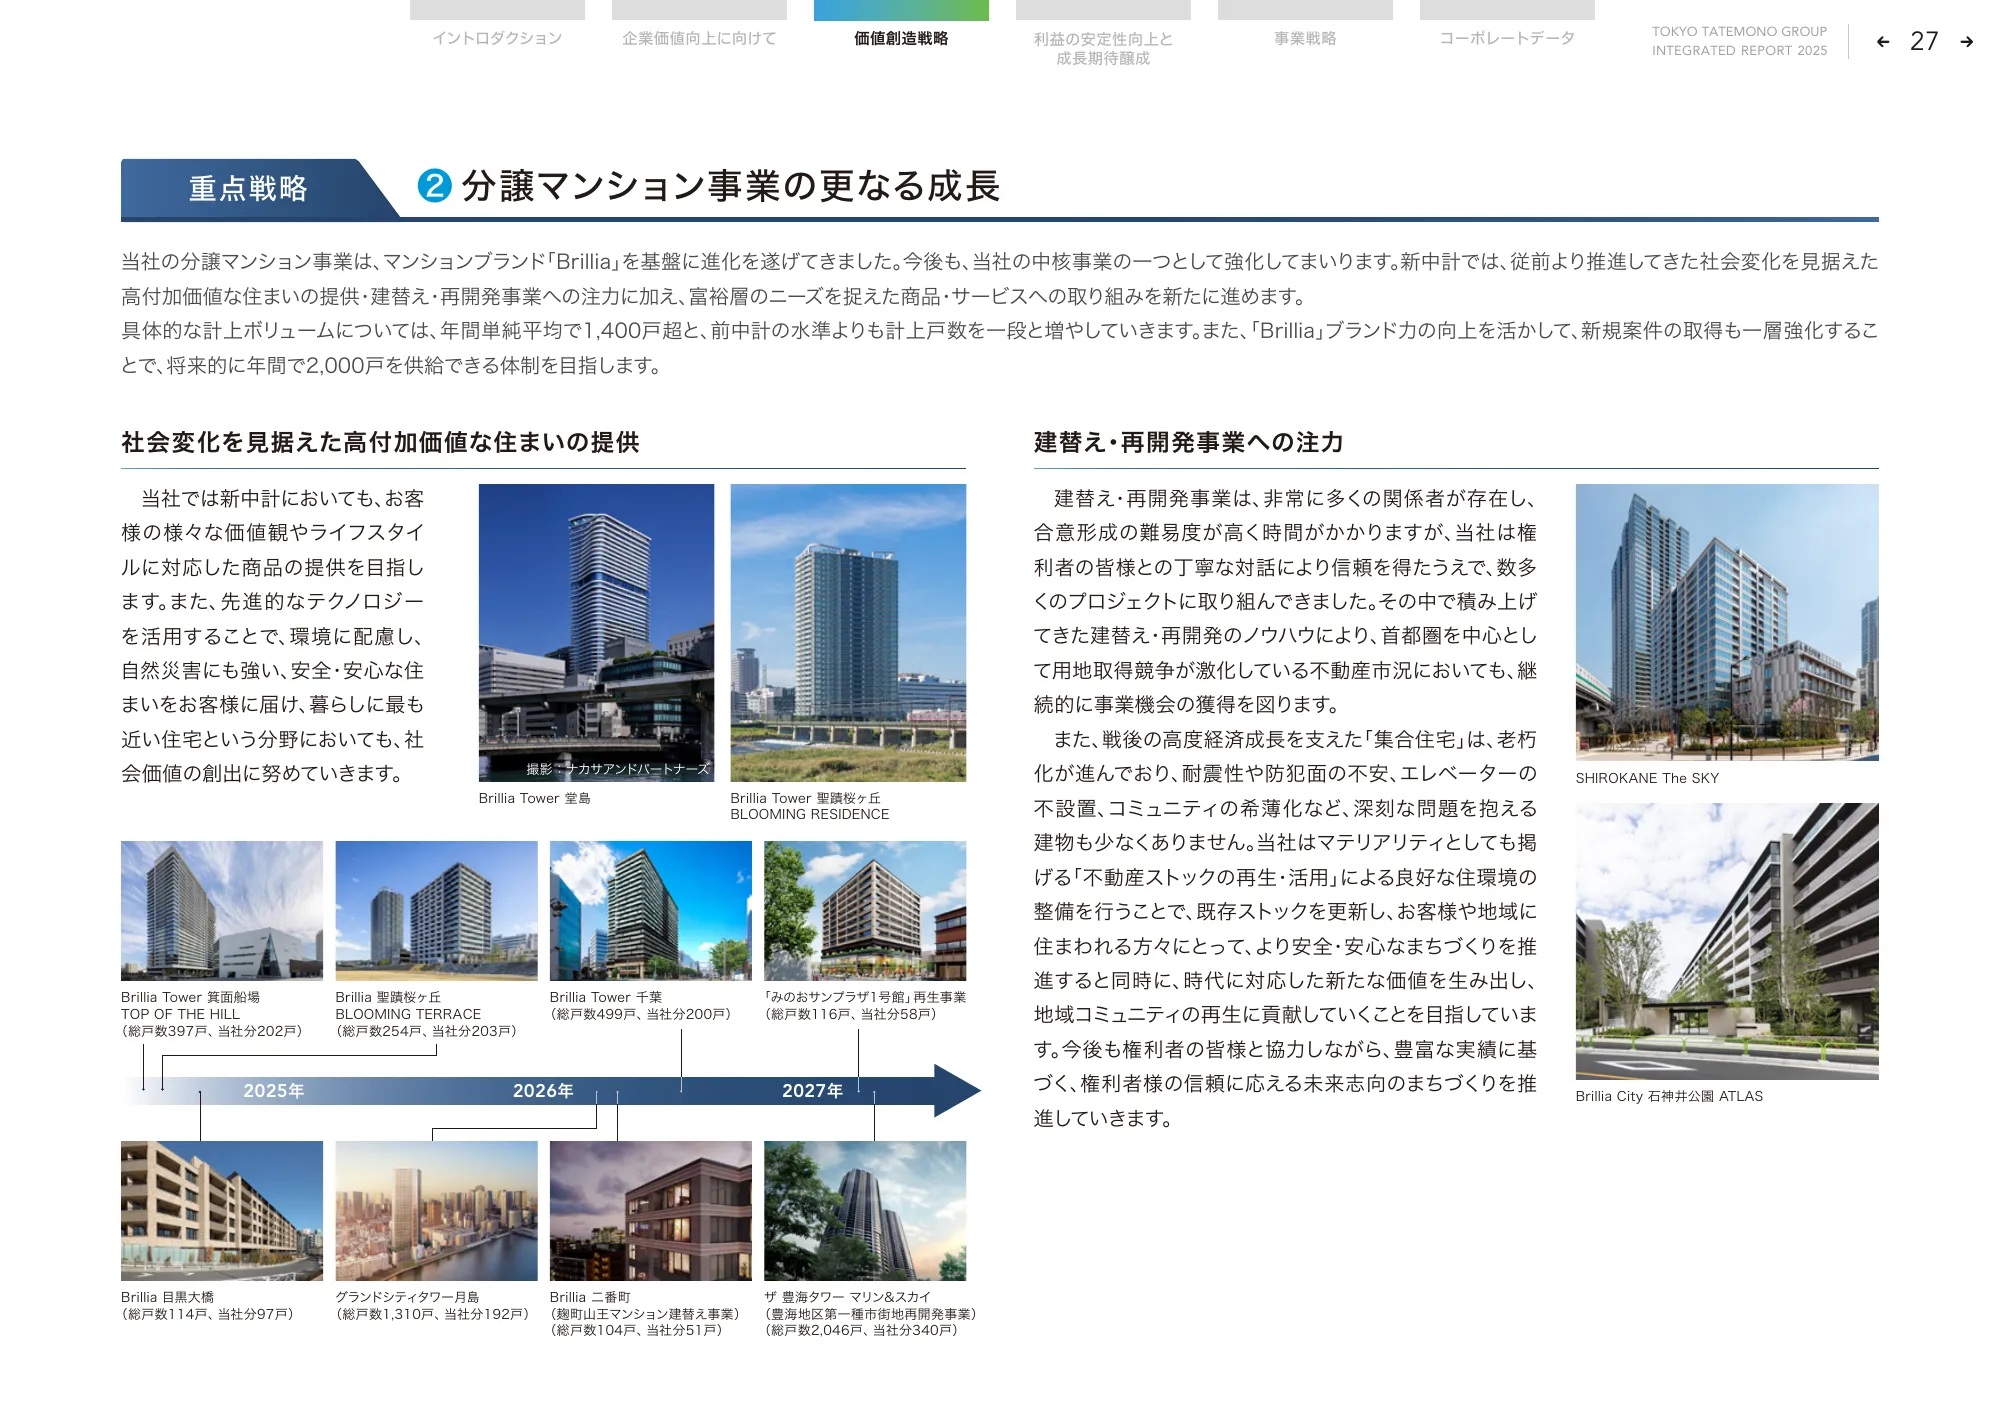
Task: Click the Brillia Tower 千葉 thumbnail
Action: point(650,910)
